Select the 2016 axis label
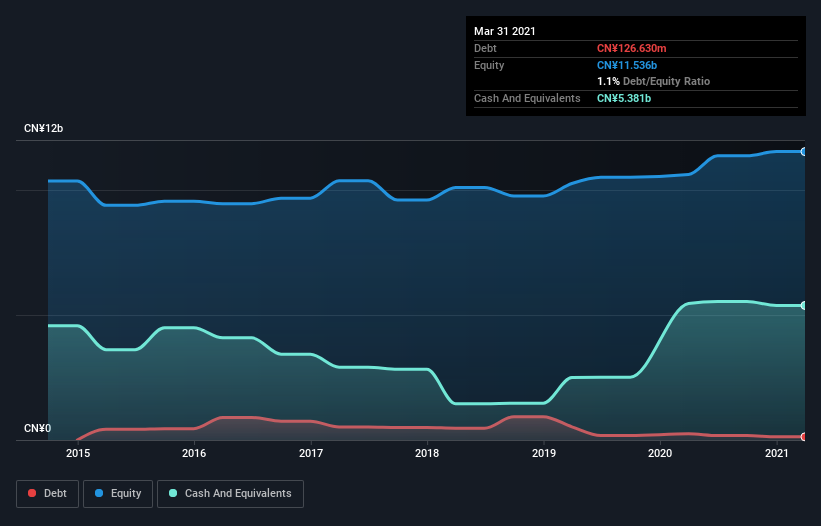Viewport: 821px width, 526px height. point(194,453)
